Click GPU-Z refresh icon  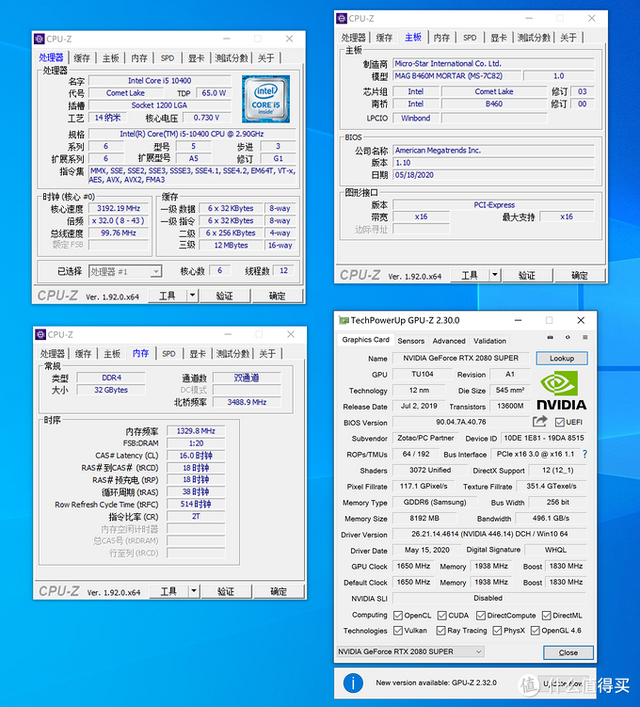(567, 337)
